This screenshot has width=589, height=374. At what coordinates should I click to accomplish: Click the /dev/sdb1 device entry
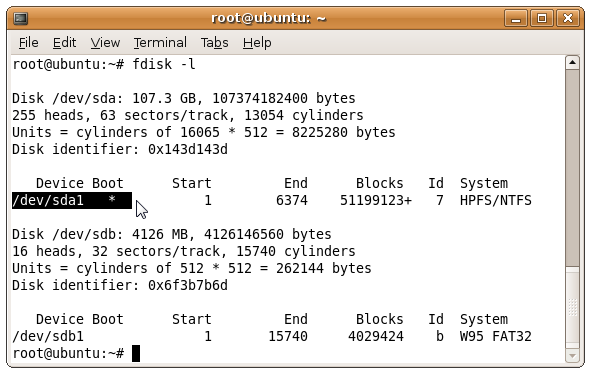[x=48, y=336]
